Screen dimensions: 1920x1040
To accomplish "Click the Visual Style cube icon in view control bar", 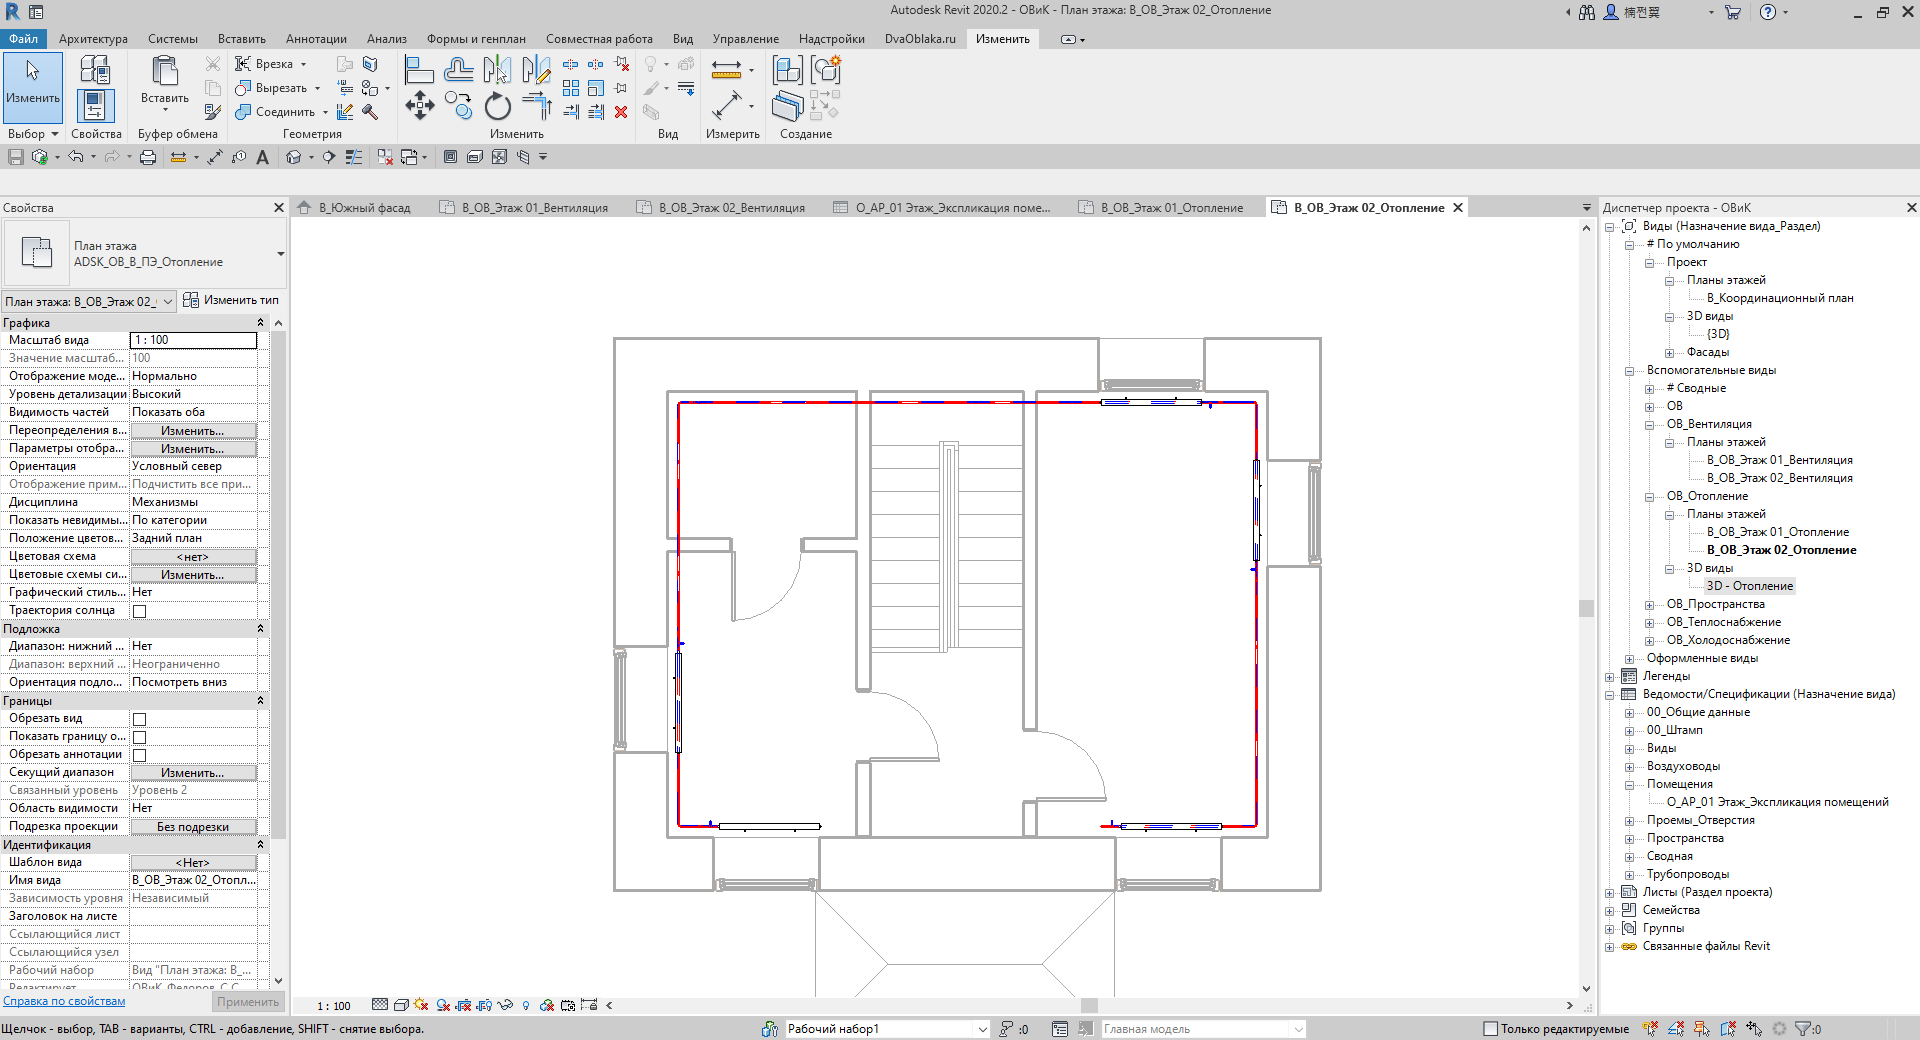I will (401, 1005).
